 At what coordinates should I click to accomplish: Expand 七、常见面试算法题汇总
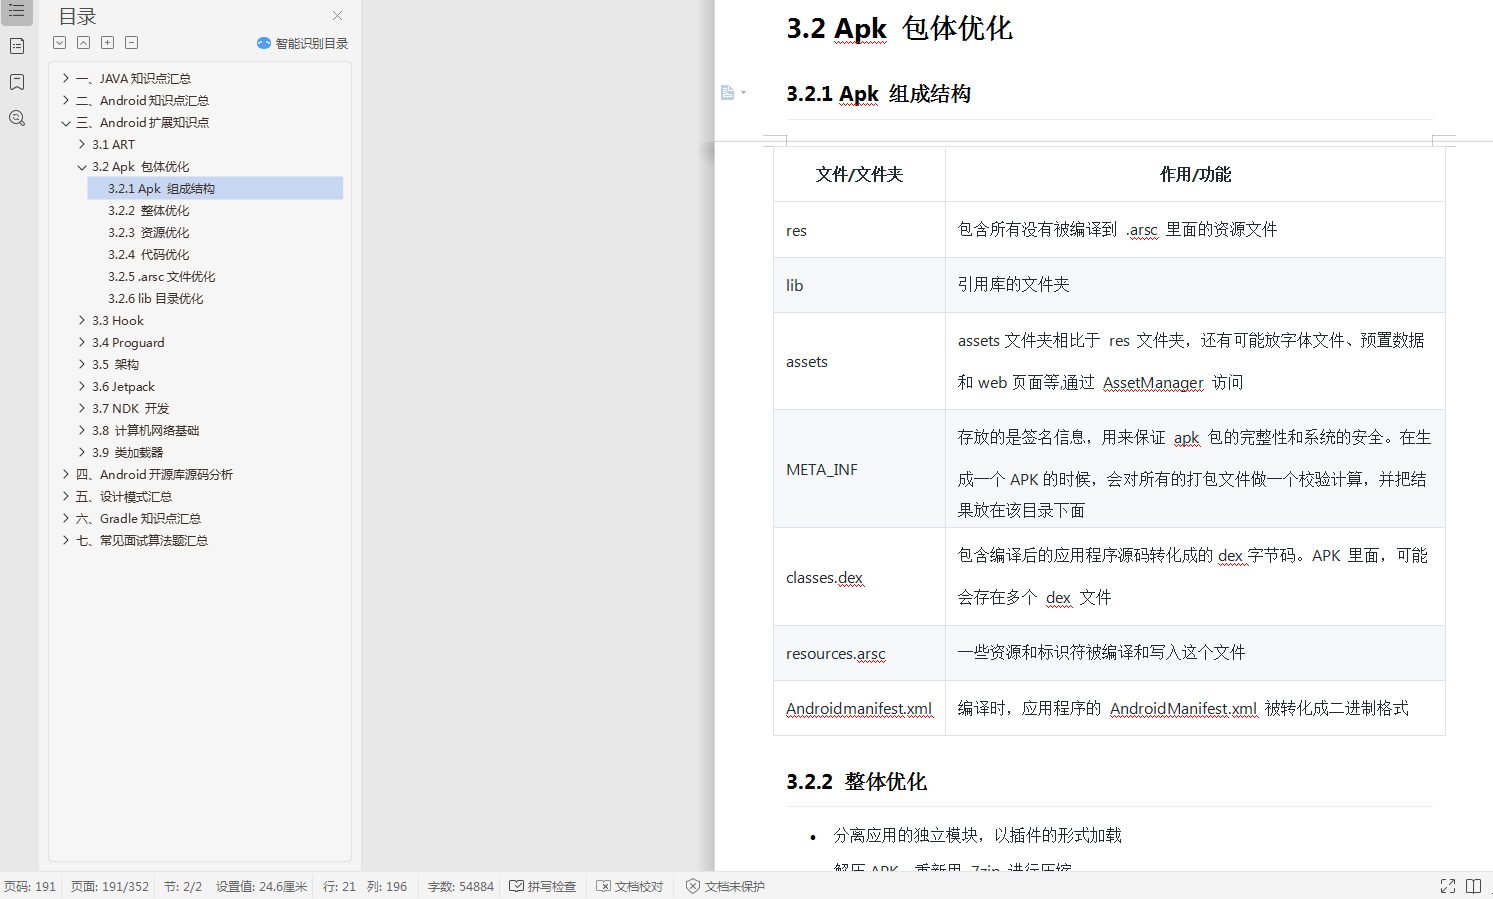point(65,540)
